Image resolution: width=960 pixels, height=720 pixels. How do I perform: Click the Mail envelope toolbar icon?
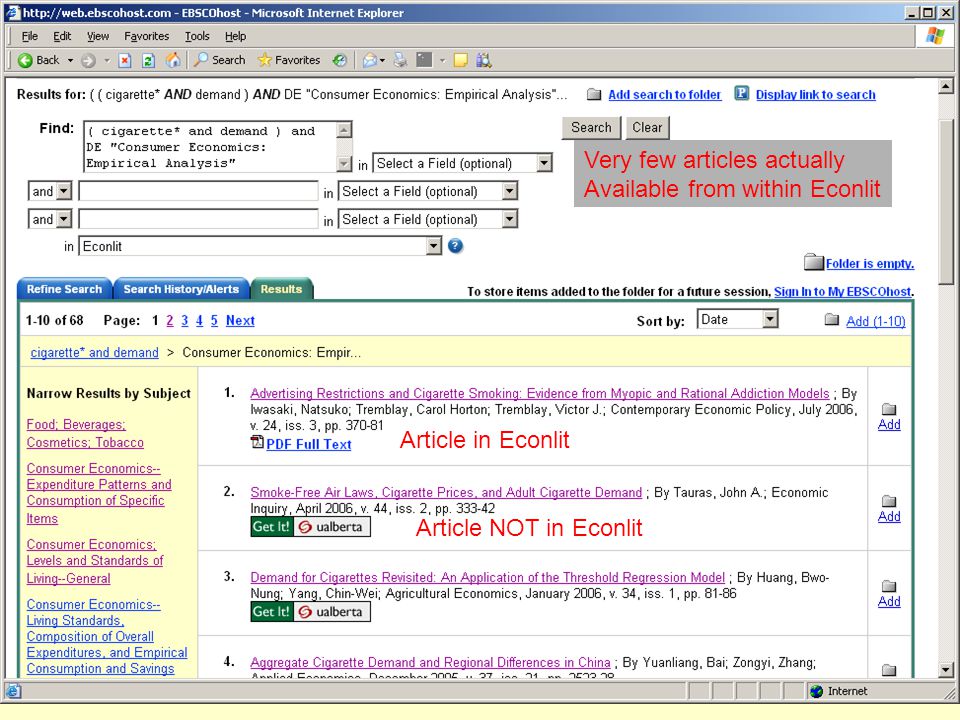(370, 60)
